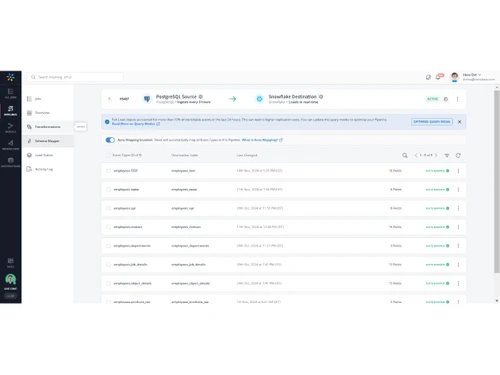
Task: Click the Destination Table column header
Action: coord(184,155)
